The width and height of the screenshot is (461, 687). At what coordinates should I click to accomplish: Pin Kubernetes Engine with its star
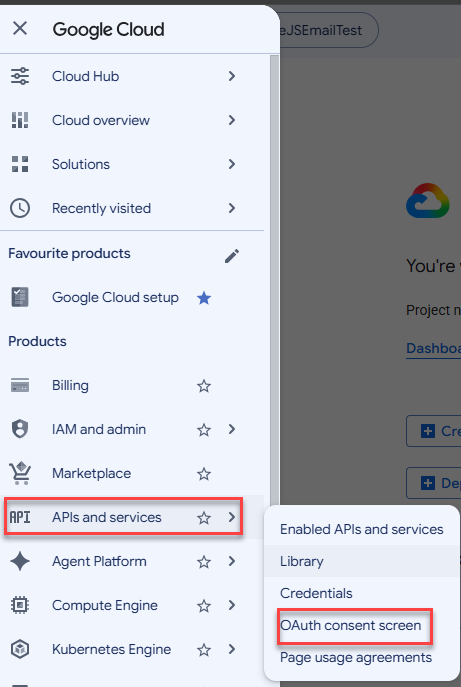click(204, 650)
